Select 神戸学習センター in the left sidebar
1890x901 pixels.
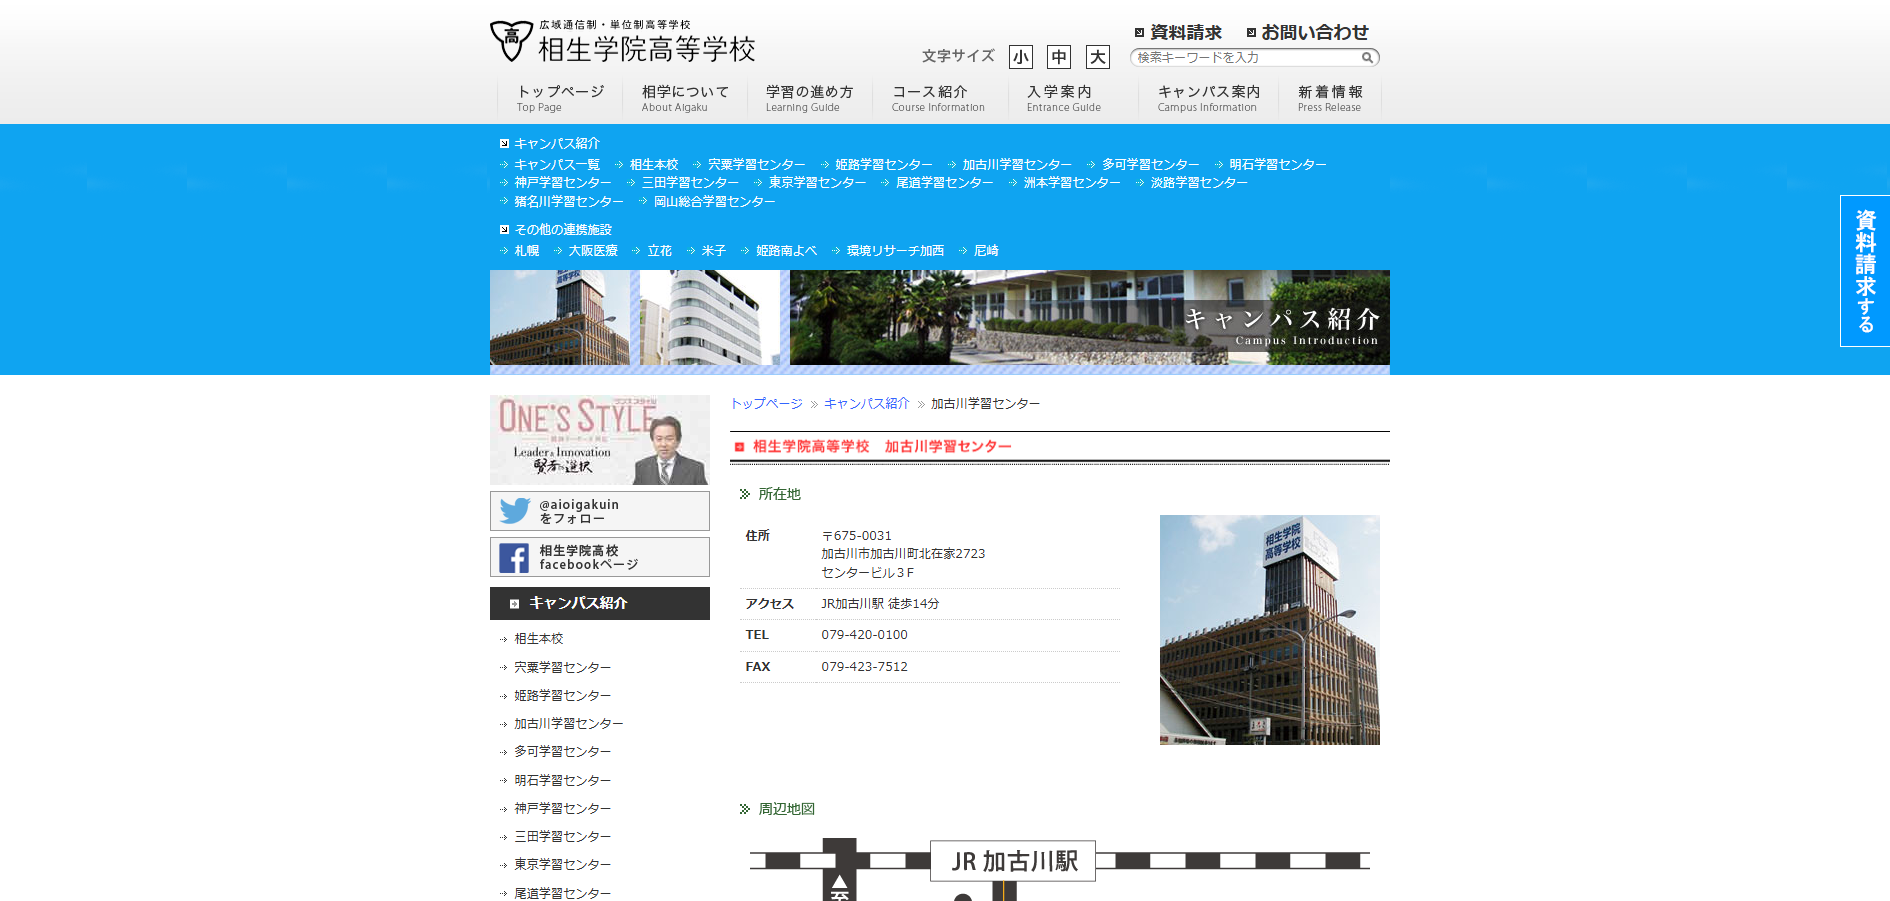562,809
